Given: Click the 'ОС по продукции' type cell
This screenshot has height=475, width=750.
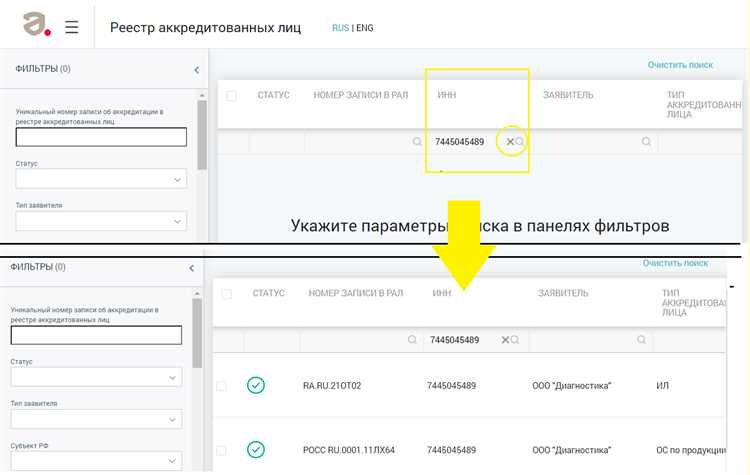Looking at the screenshot, I should pos(691,450).
